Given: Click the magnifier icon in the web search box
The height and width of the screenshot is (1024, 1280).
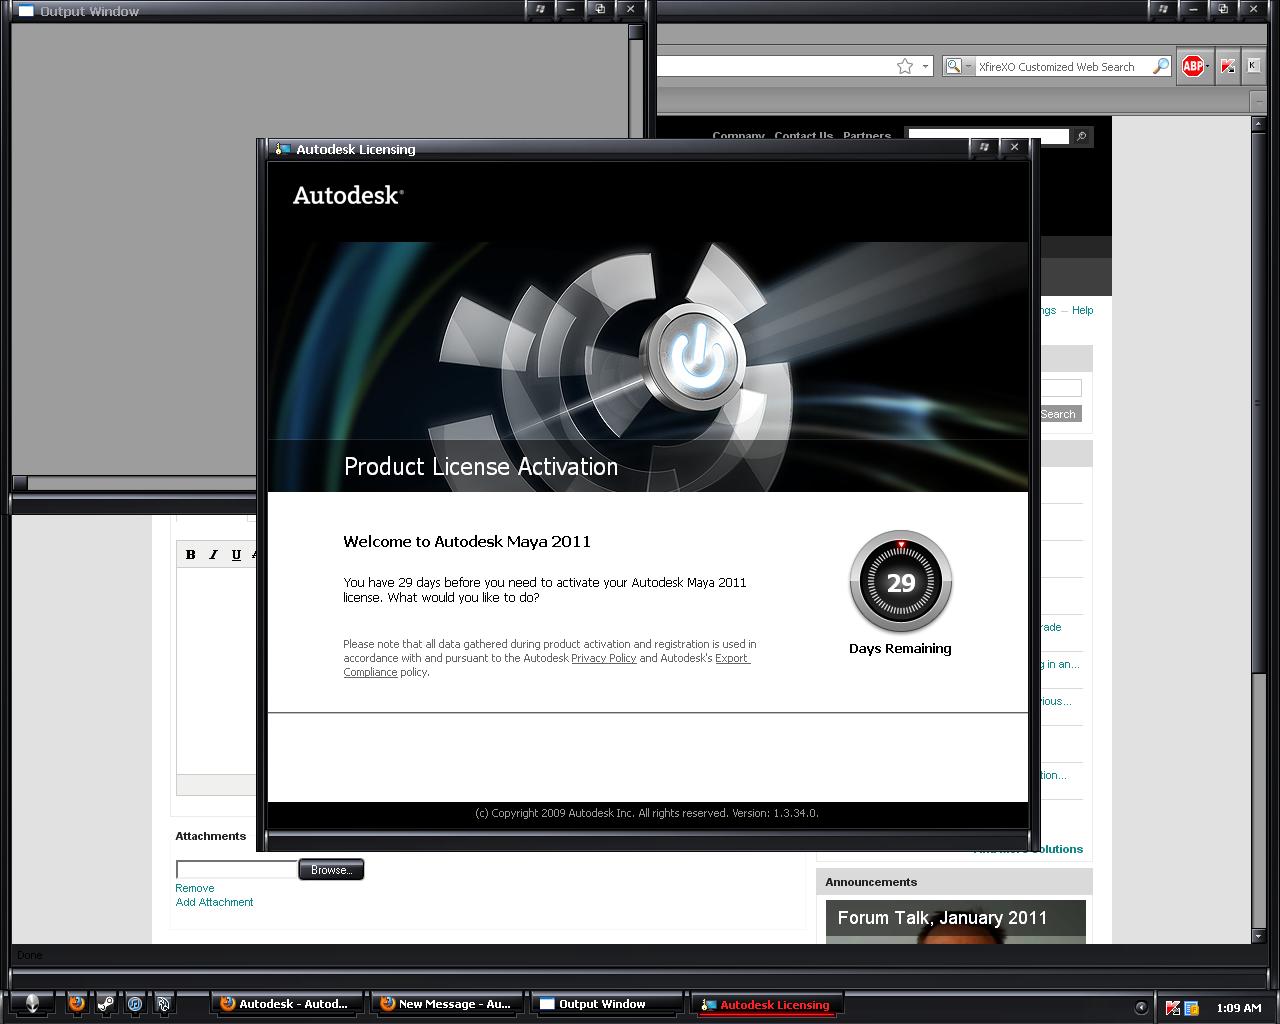Looking at the screenshot, I should click(x=1160, y=66).
